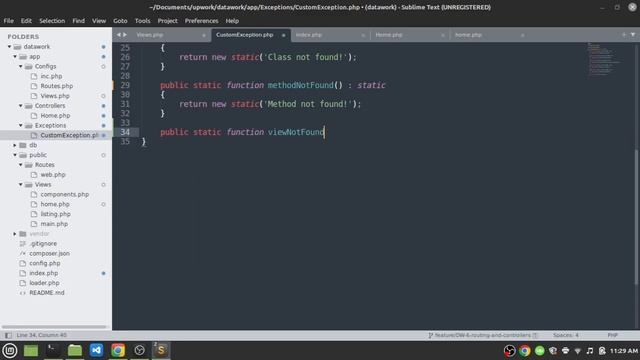The width and height of the screenshot is (640, 360).
Task: Open the Project menu
Action: [x=167, y=21]
